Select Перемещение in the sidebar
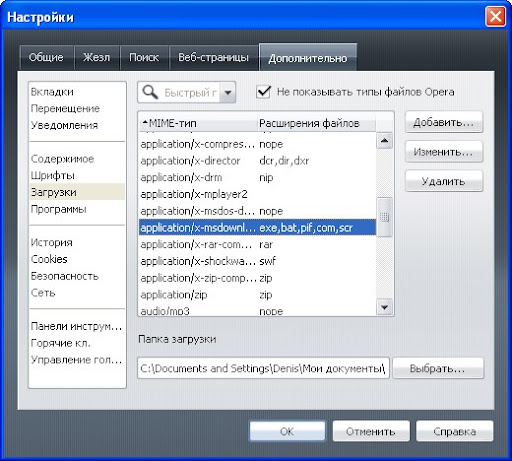 pyautogui.click(x=77, y=108)
